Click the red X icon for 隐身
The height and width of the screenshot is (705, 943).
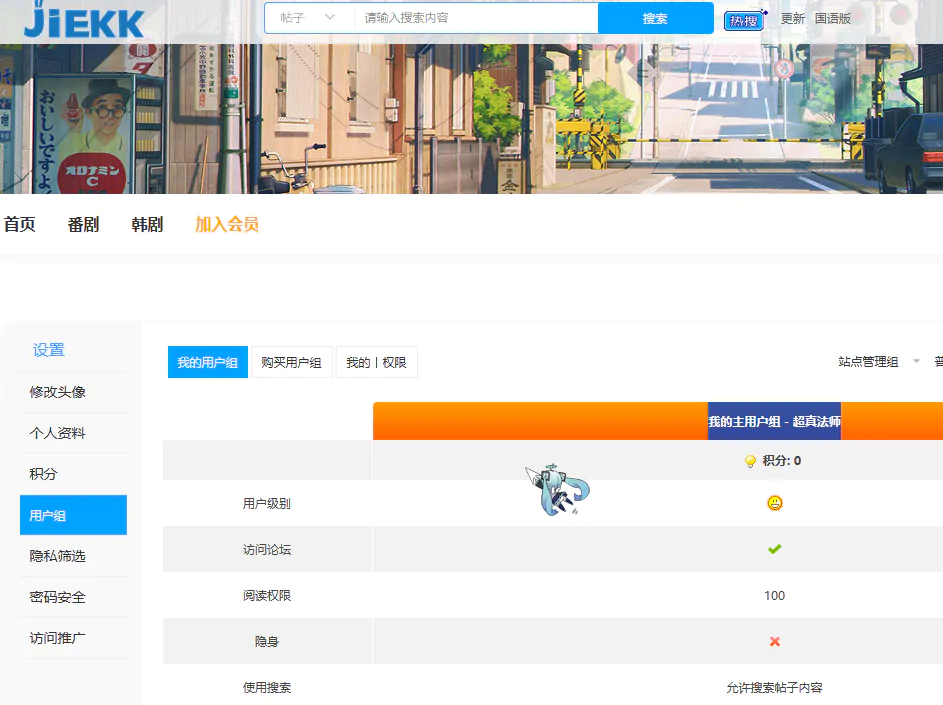pos(775,641)
